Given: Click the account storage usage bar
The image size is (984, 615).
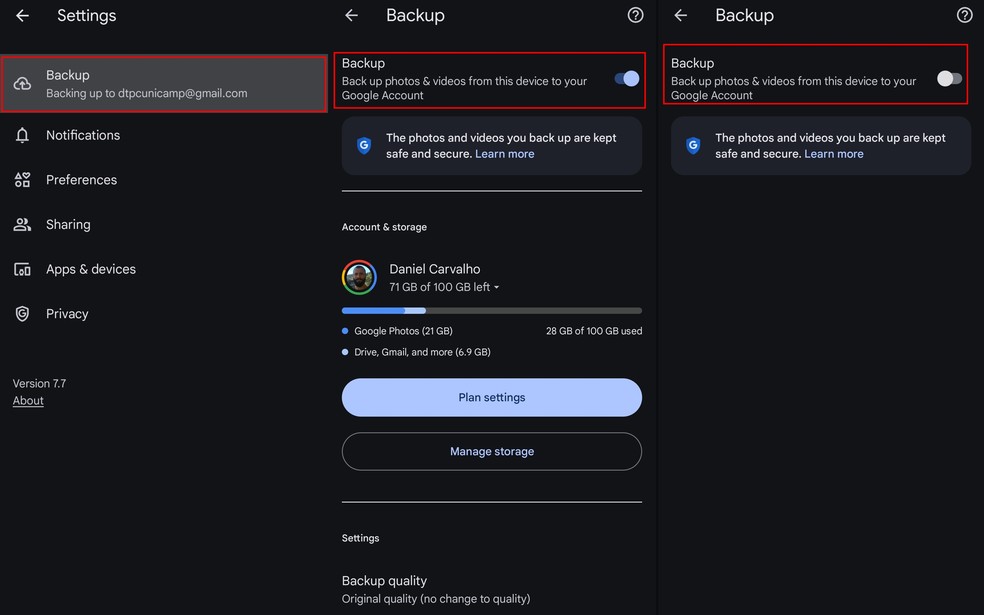Looking at the screenshot, I should click(491, 311).
